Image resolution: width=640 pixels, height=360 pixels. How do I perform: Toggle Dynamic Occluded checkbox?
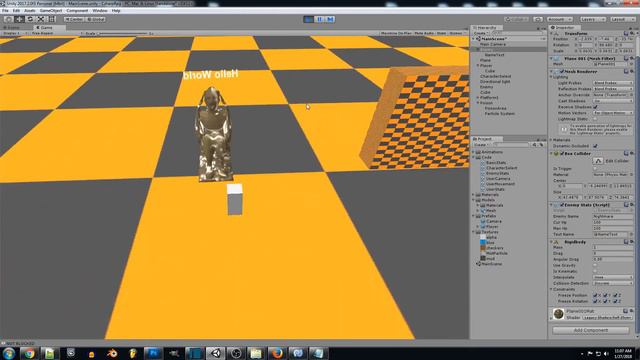(595, 146)
